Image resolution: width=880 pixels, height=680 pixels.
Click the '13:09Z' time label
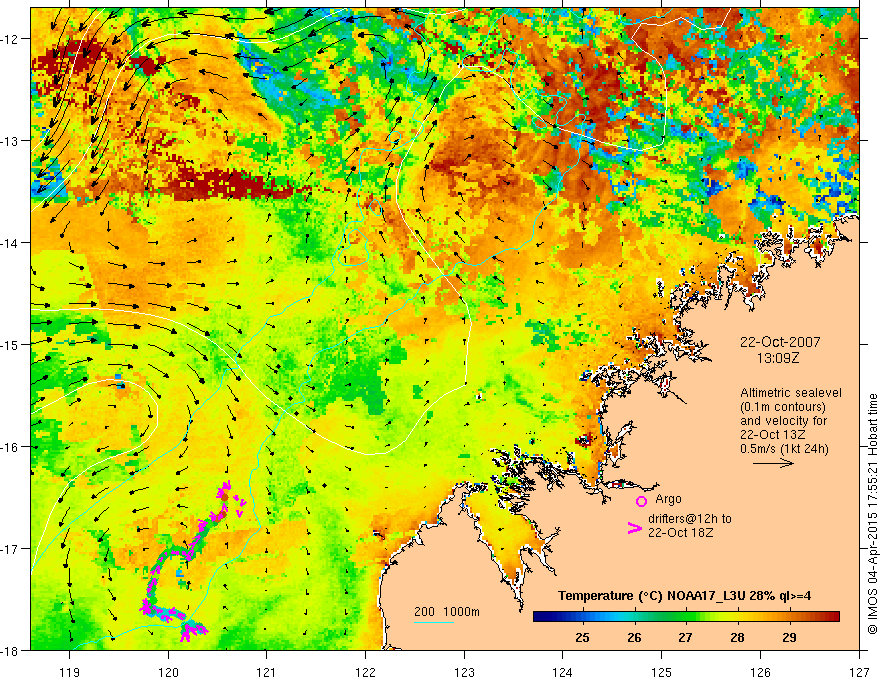click(x=777, y=358)
